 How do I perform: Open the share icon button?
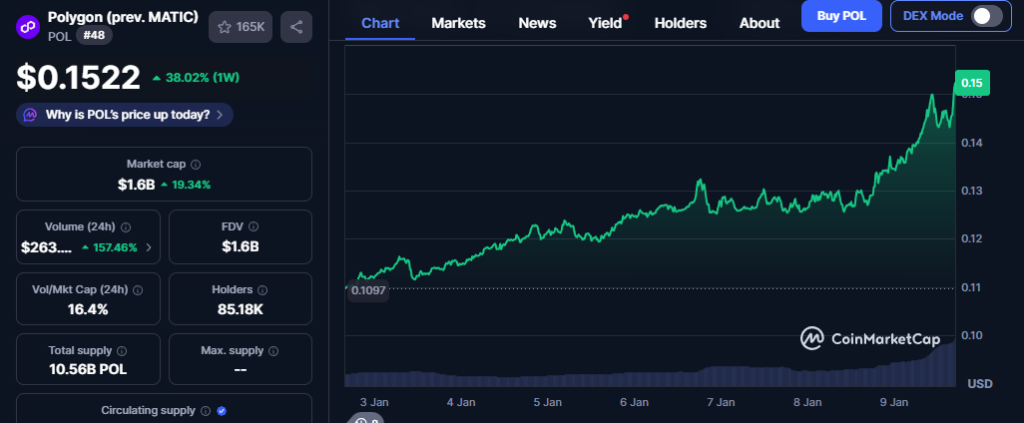coord(296,27)
